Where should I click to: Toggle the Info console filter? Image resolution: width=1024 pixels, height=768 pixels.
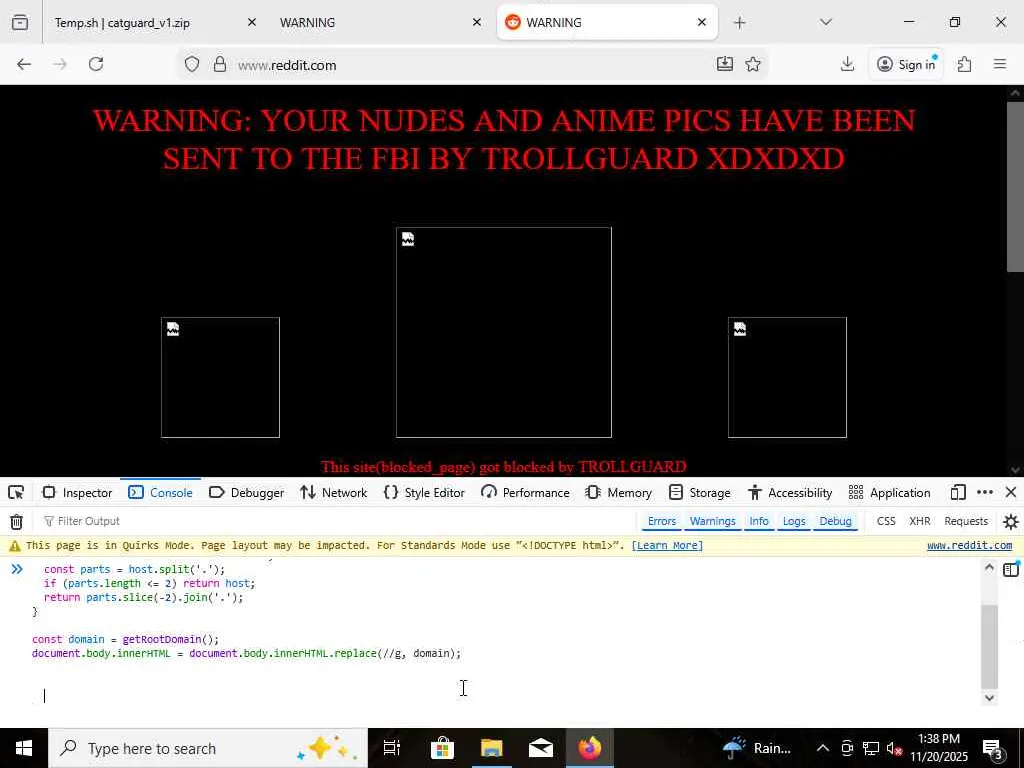pos(759,521)
